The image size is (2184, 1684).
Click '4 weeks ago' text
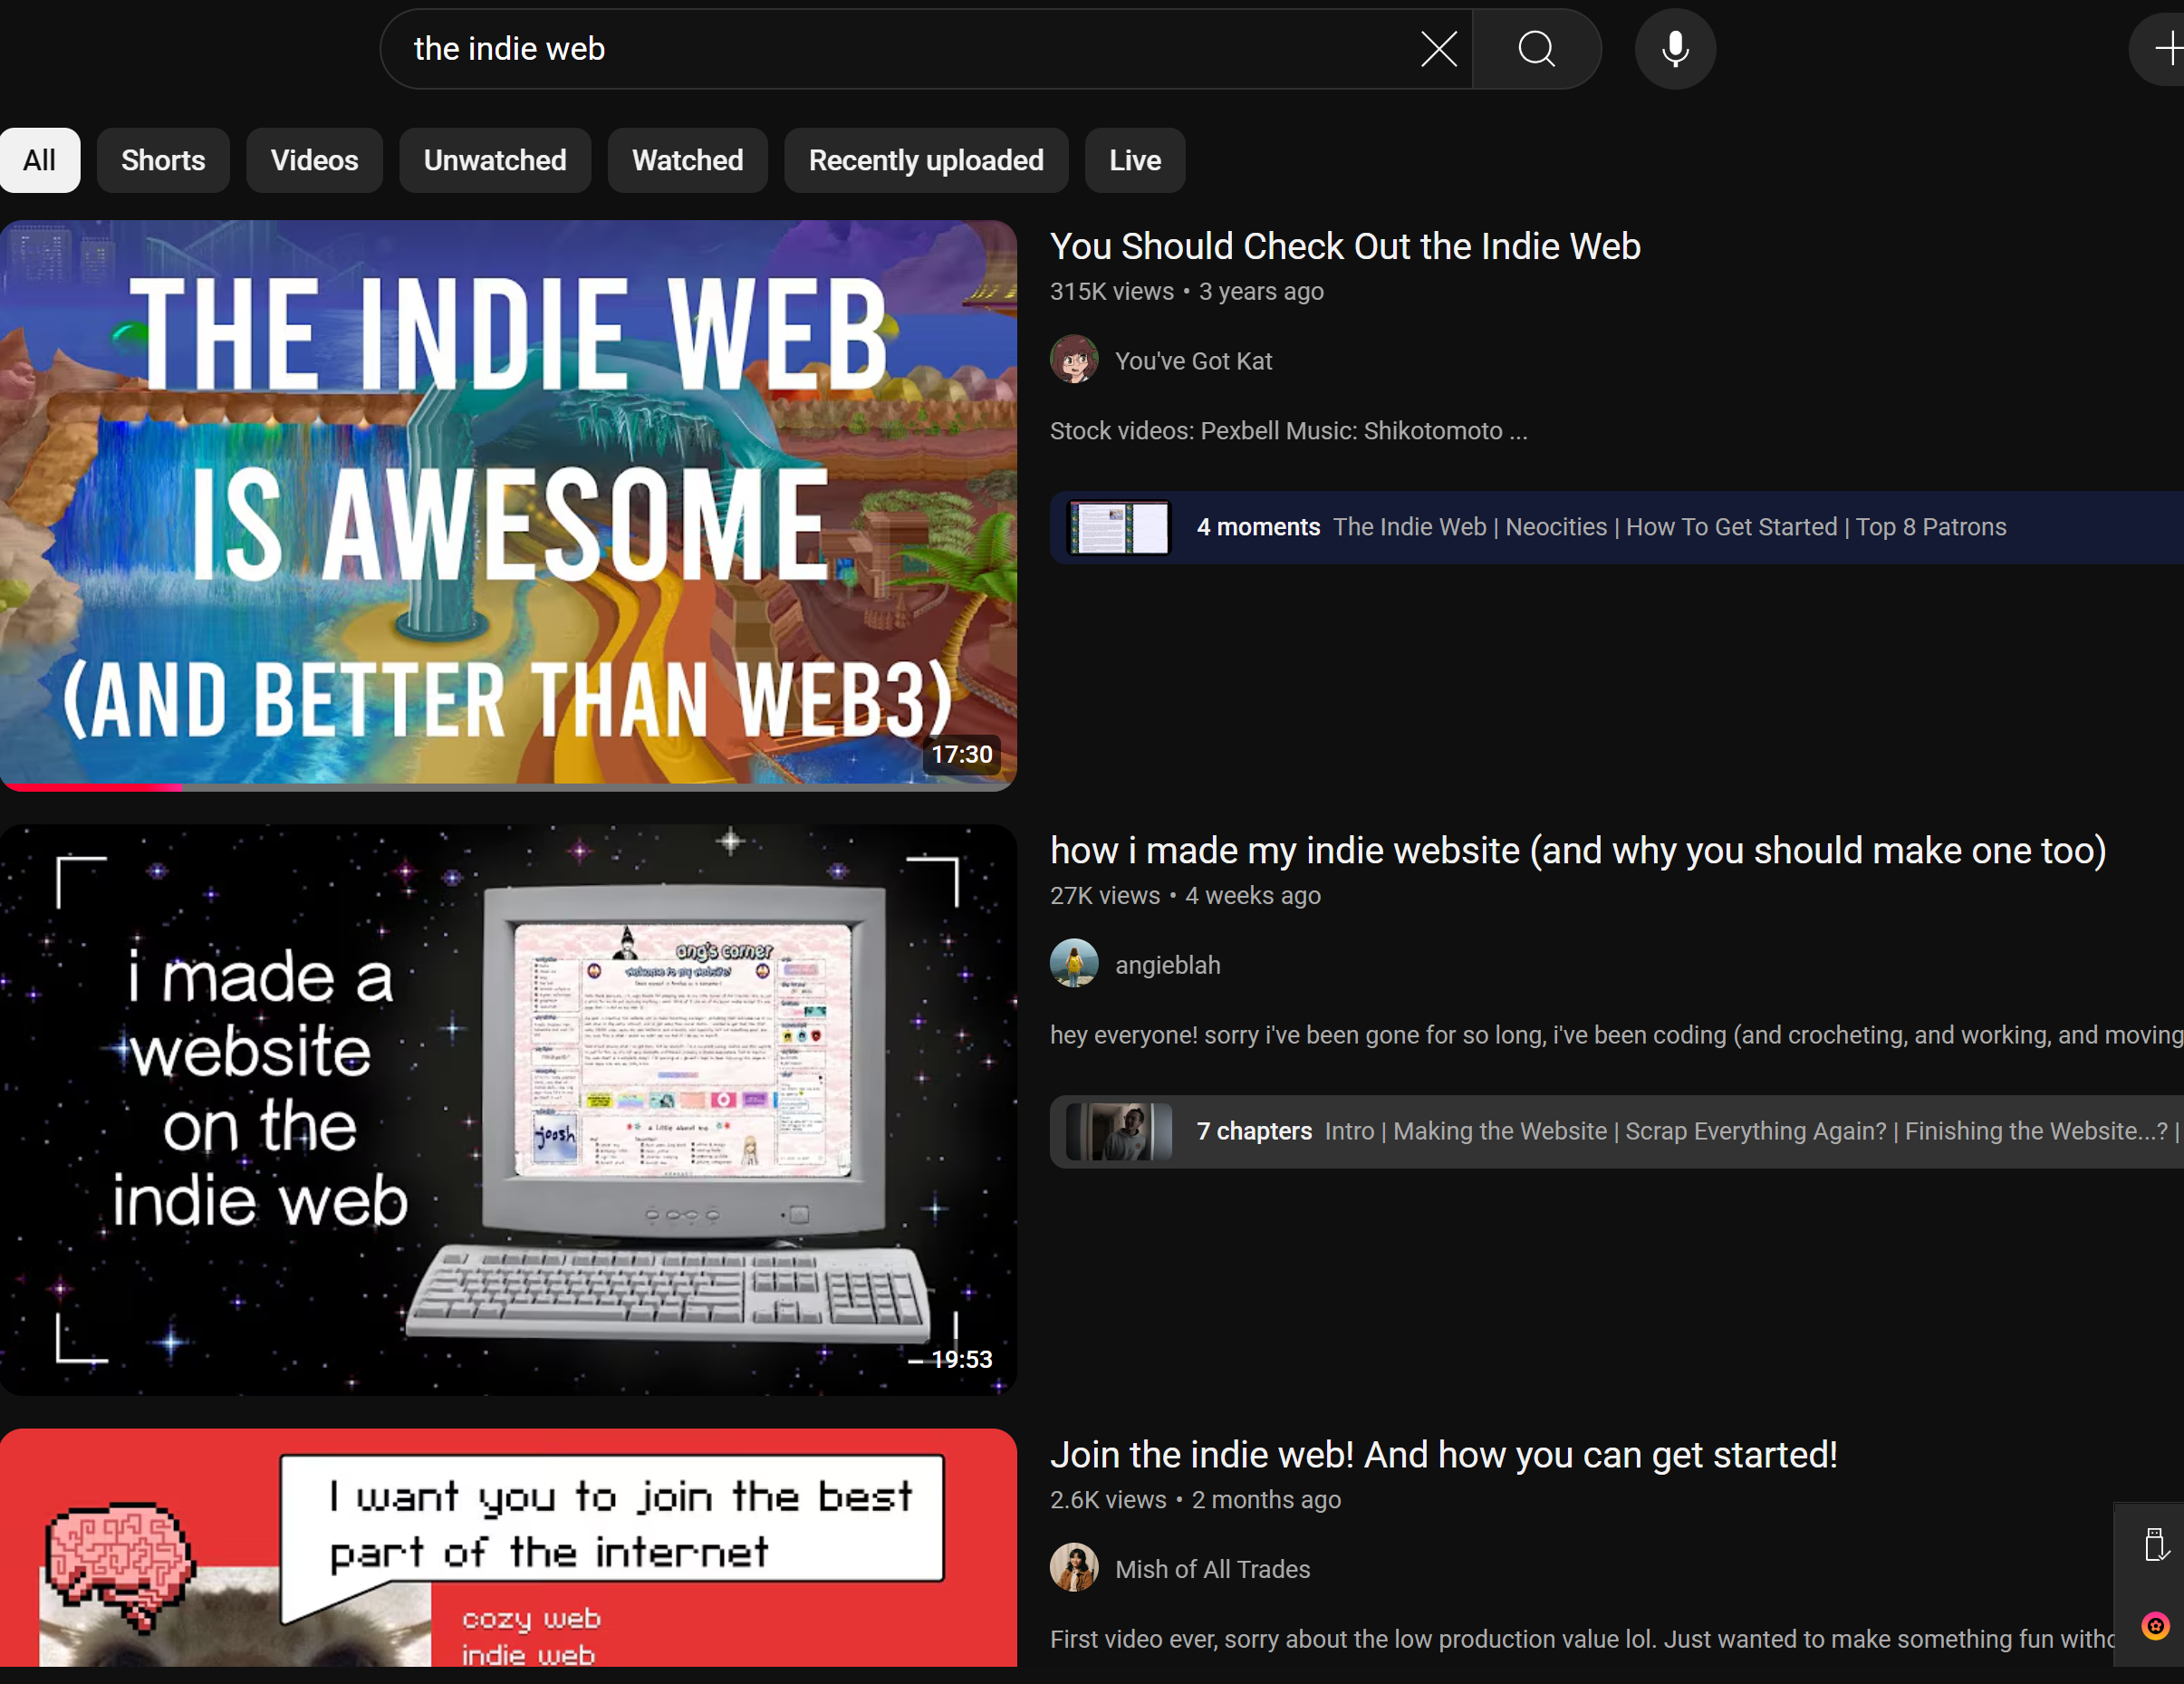point(1253,895)
